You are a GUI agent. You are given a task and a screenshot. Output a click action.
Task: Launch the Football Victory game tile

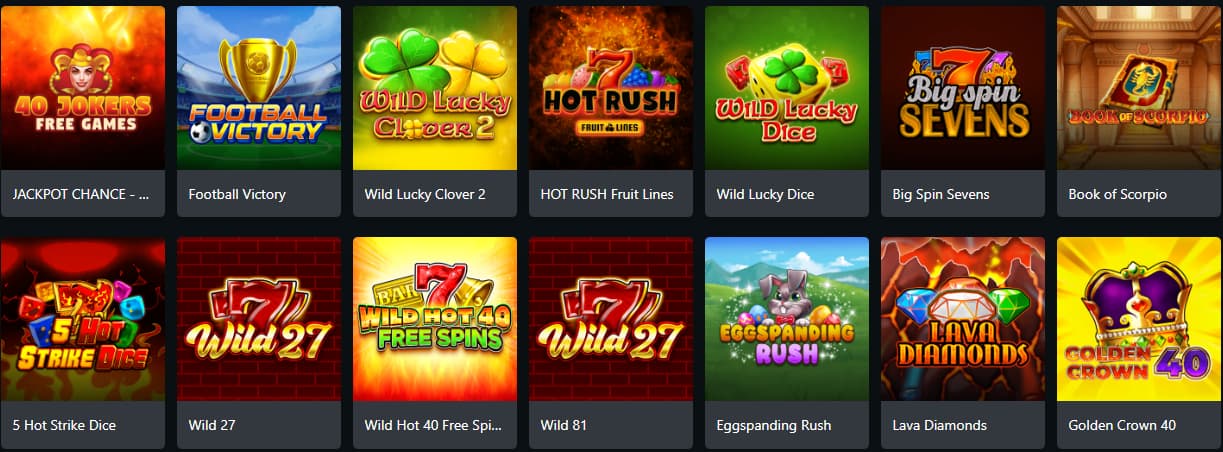259,88
